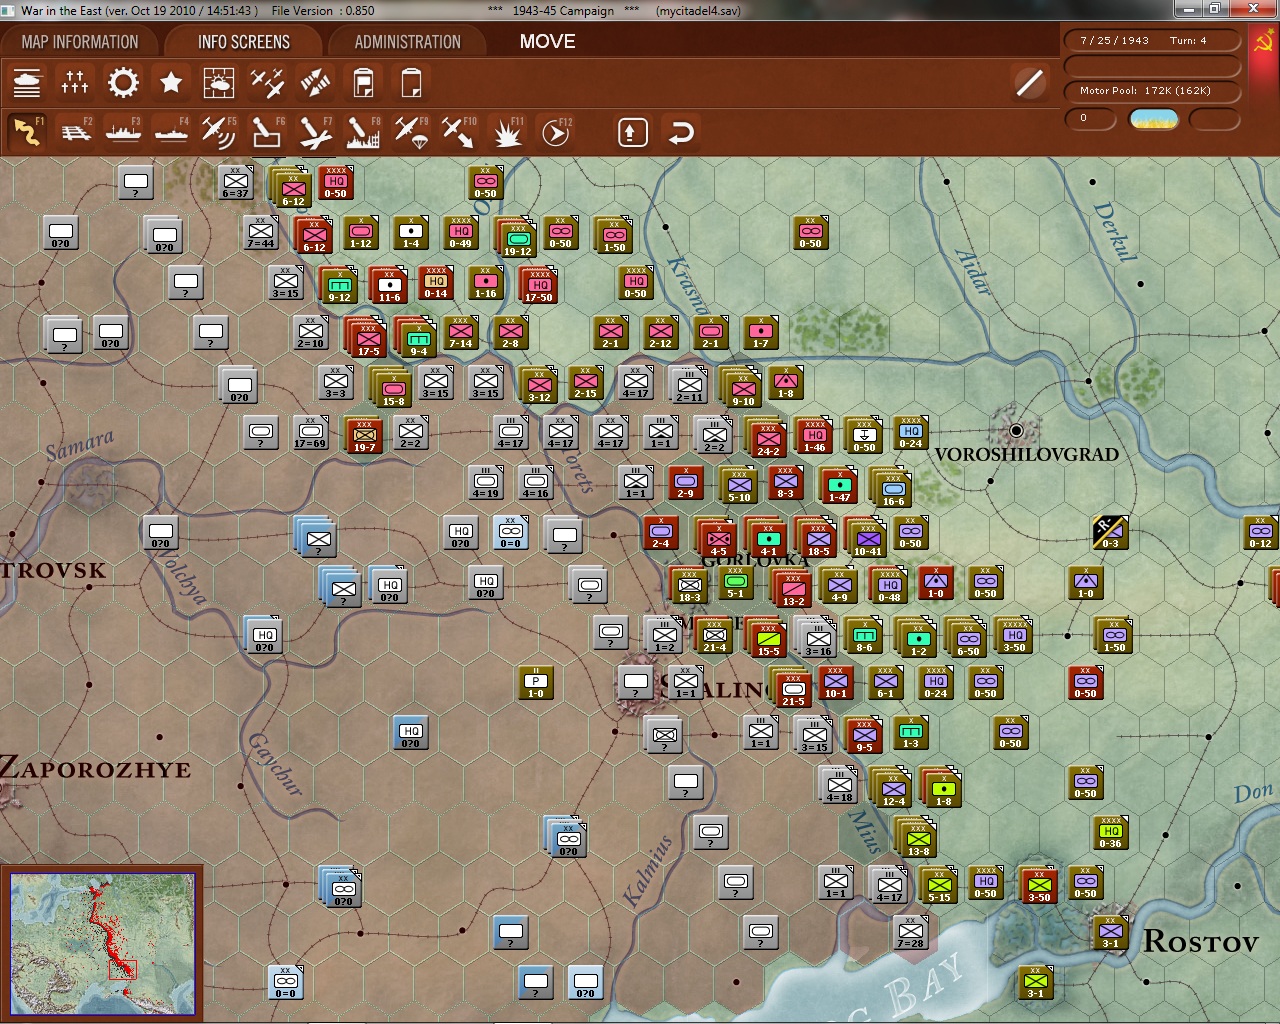This screenshot has width=1280, height=1024.
Task: Select the HQ 0-36 unit counter
Action: [x=1111, y=833]
